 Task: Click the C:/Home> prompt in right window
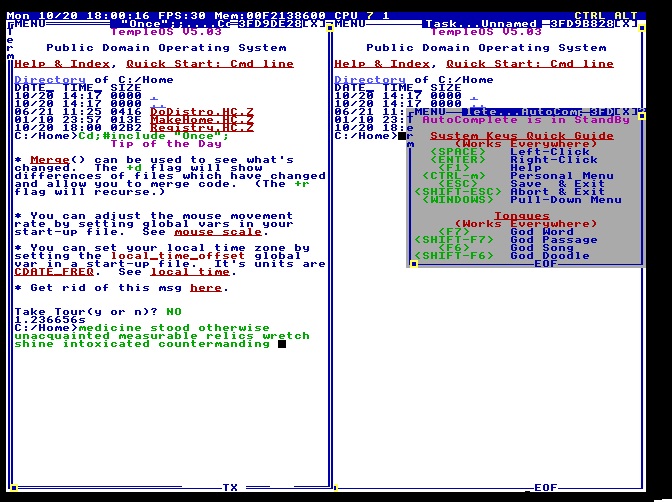(x=366, y=136)
